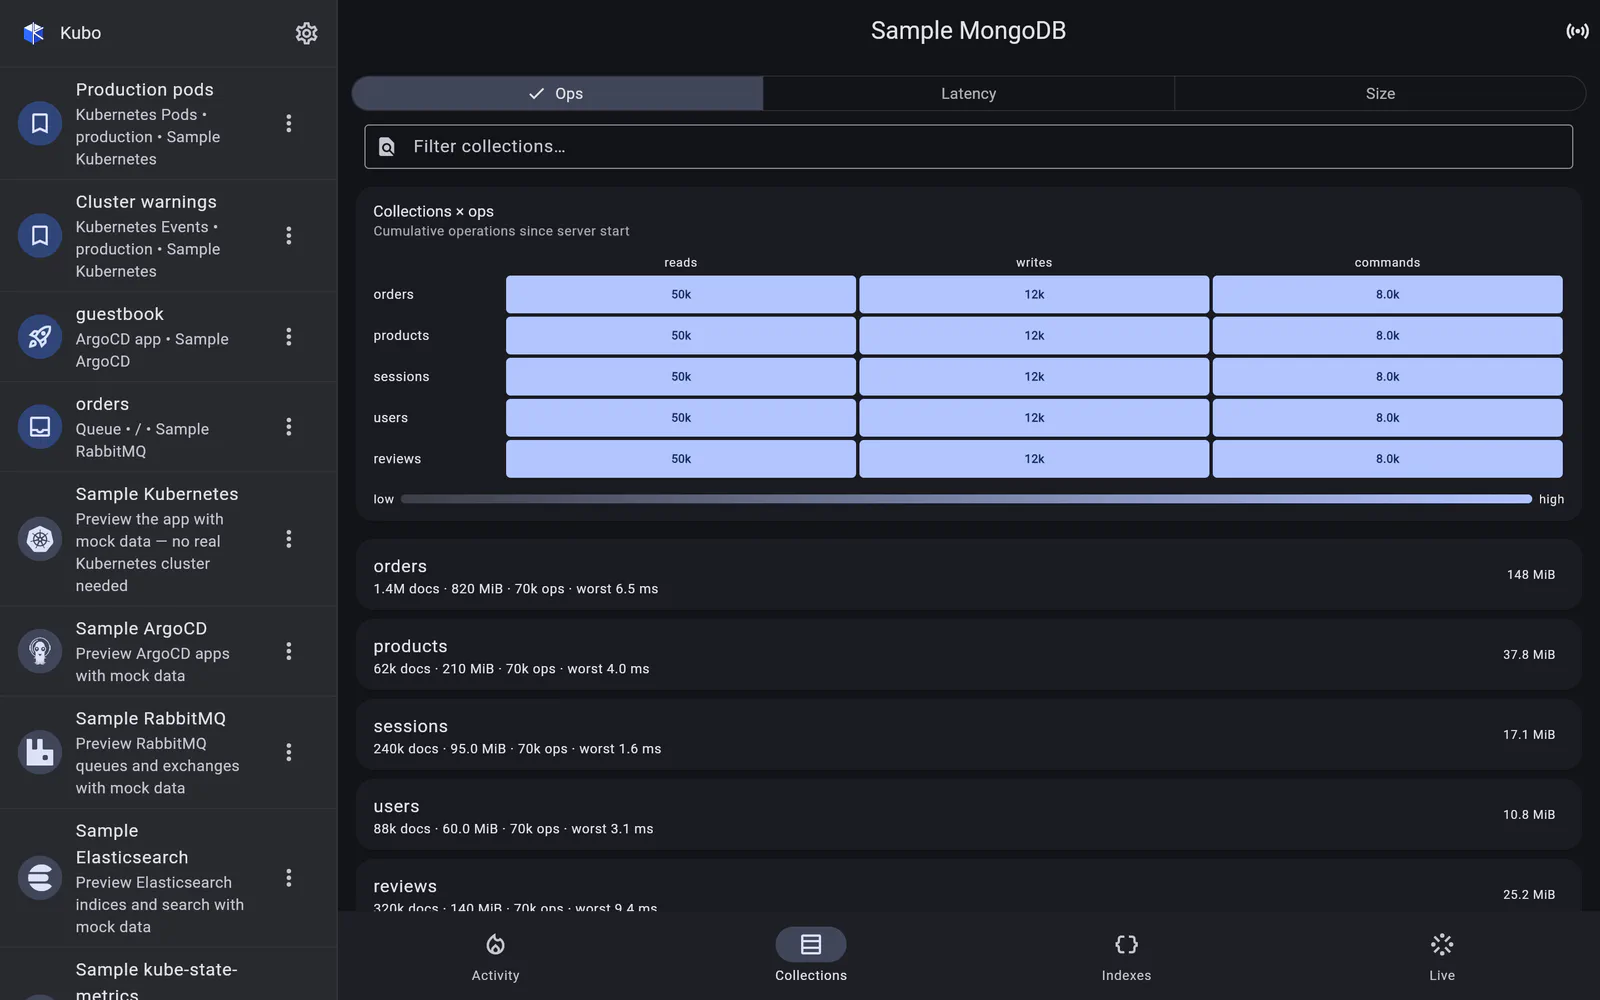Viewport: 1600px width, 1000px height.
Task: Open the Live tab
Action: point(1442,955)
